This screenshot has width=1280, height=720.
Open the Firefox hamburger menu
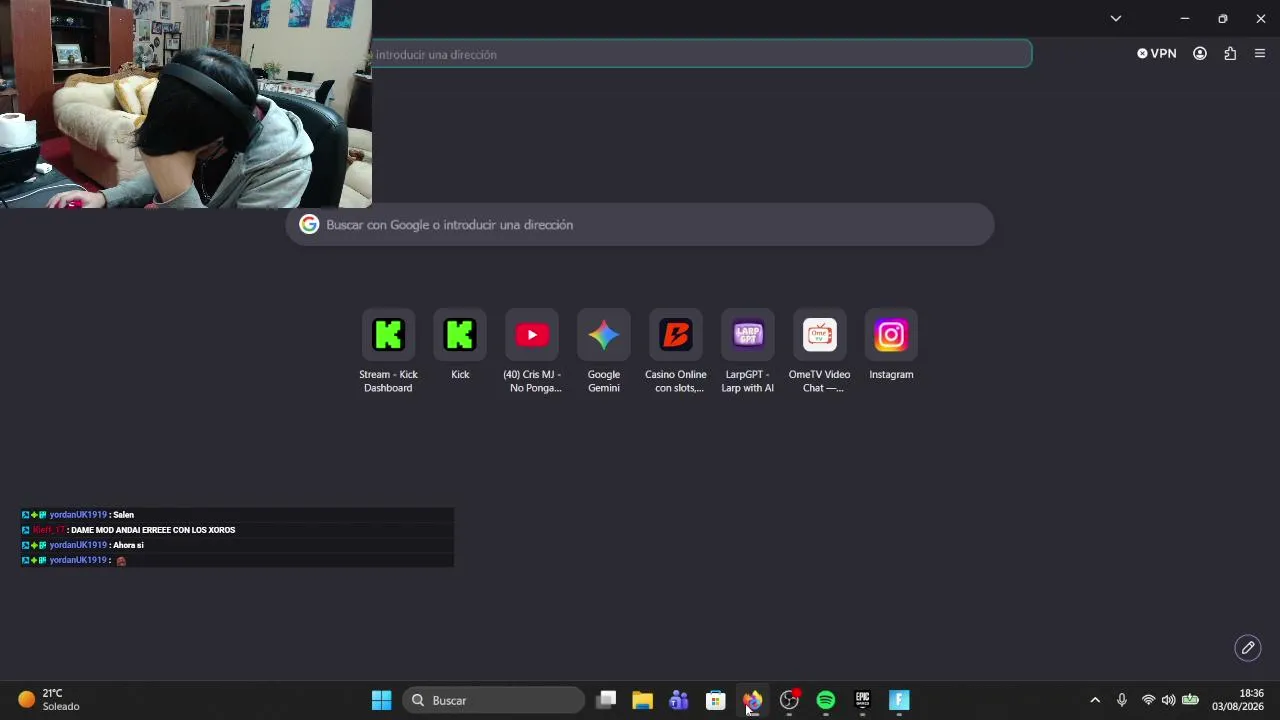(1260, 54)
